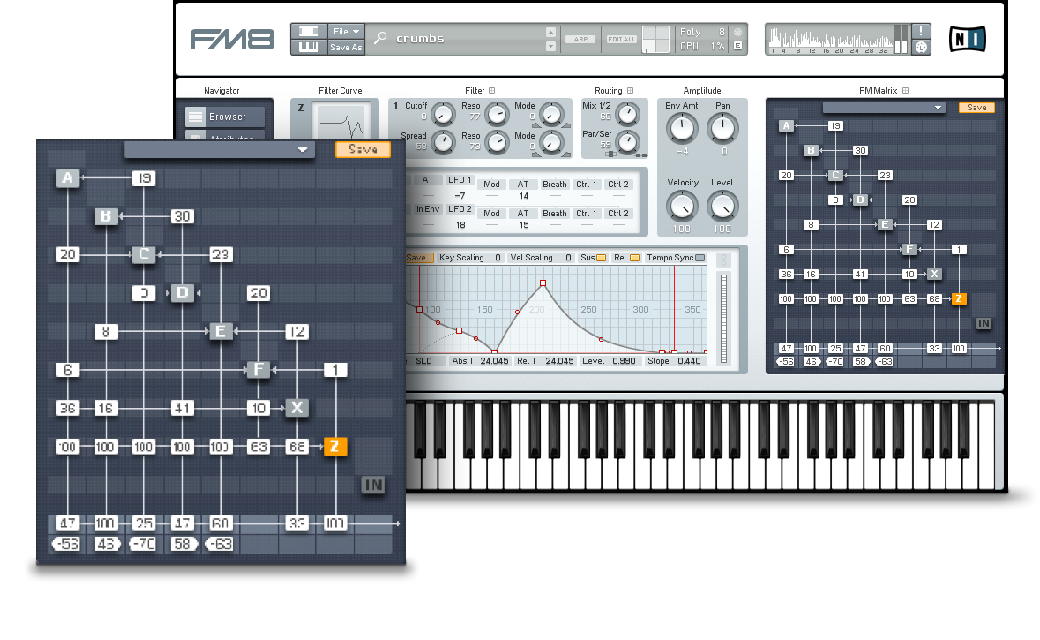Adjust the Level knob
The image size is (1040, 640).
(723, 206)
